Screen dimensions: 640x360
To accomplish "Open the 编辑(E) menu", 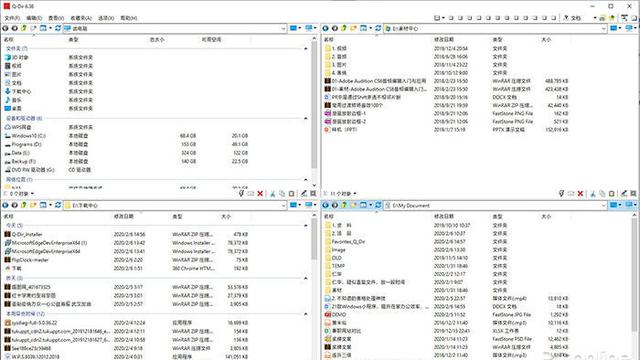I will tap(34, 18).
